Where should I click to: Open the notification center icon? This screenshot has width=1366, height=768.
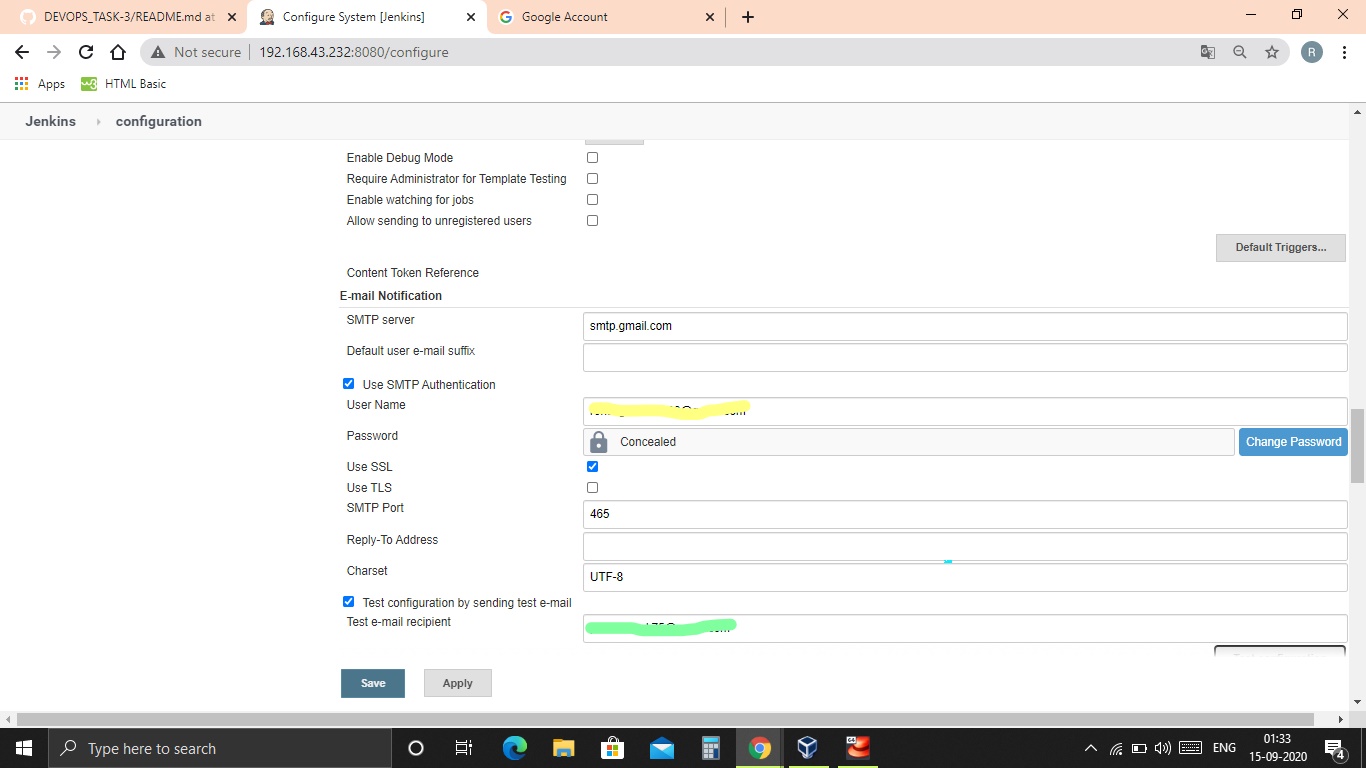click(x=1335, y=748)
